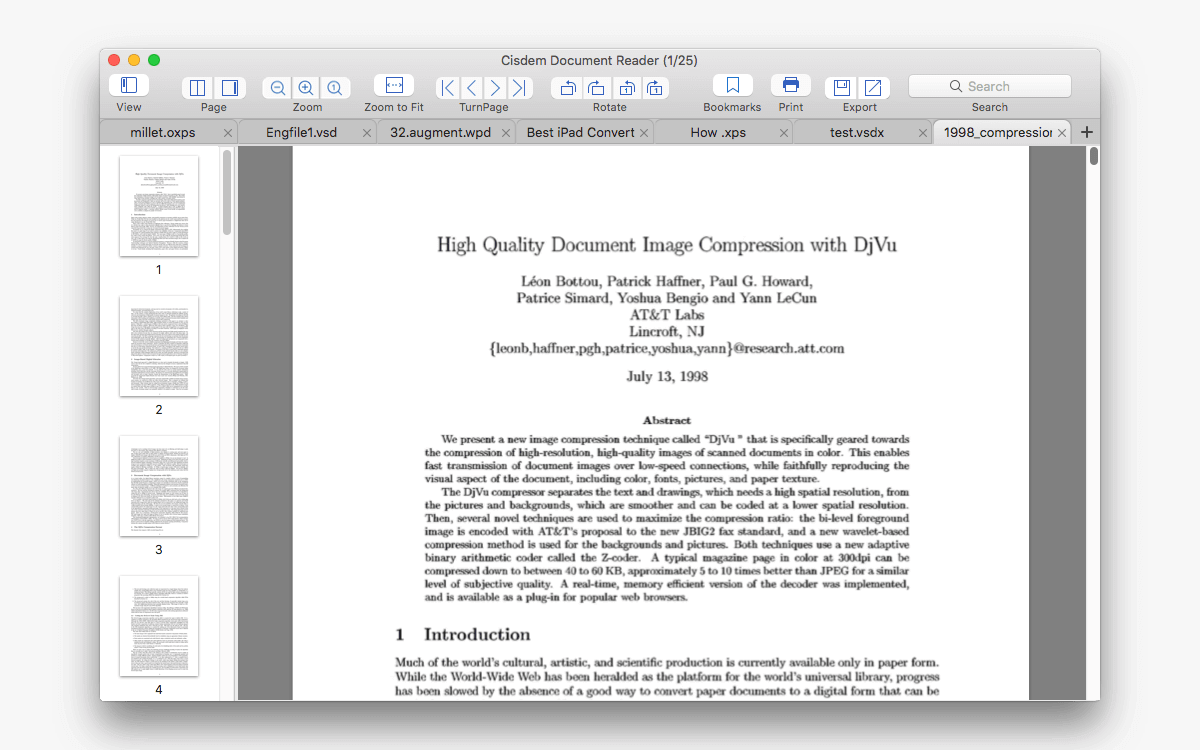Close the 1998_compression tab
Image resolution: width=1200 pixels, height=750 pixels.
click(x=1062, y=133)
